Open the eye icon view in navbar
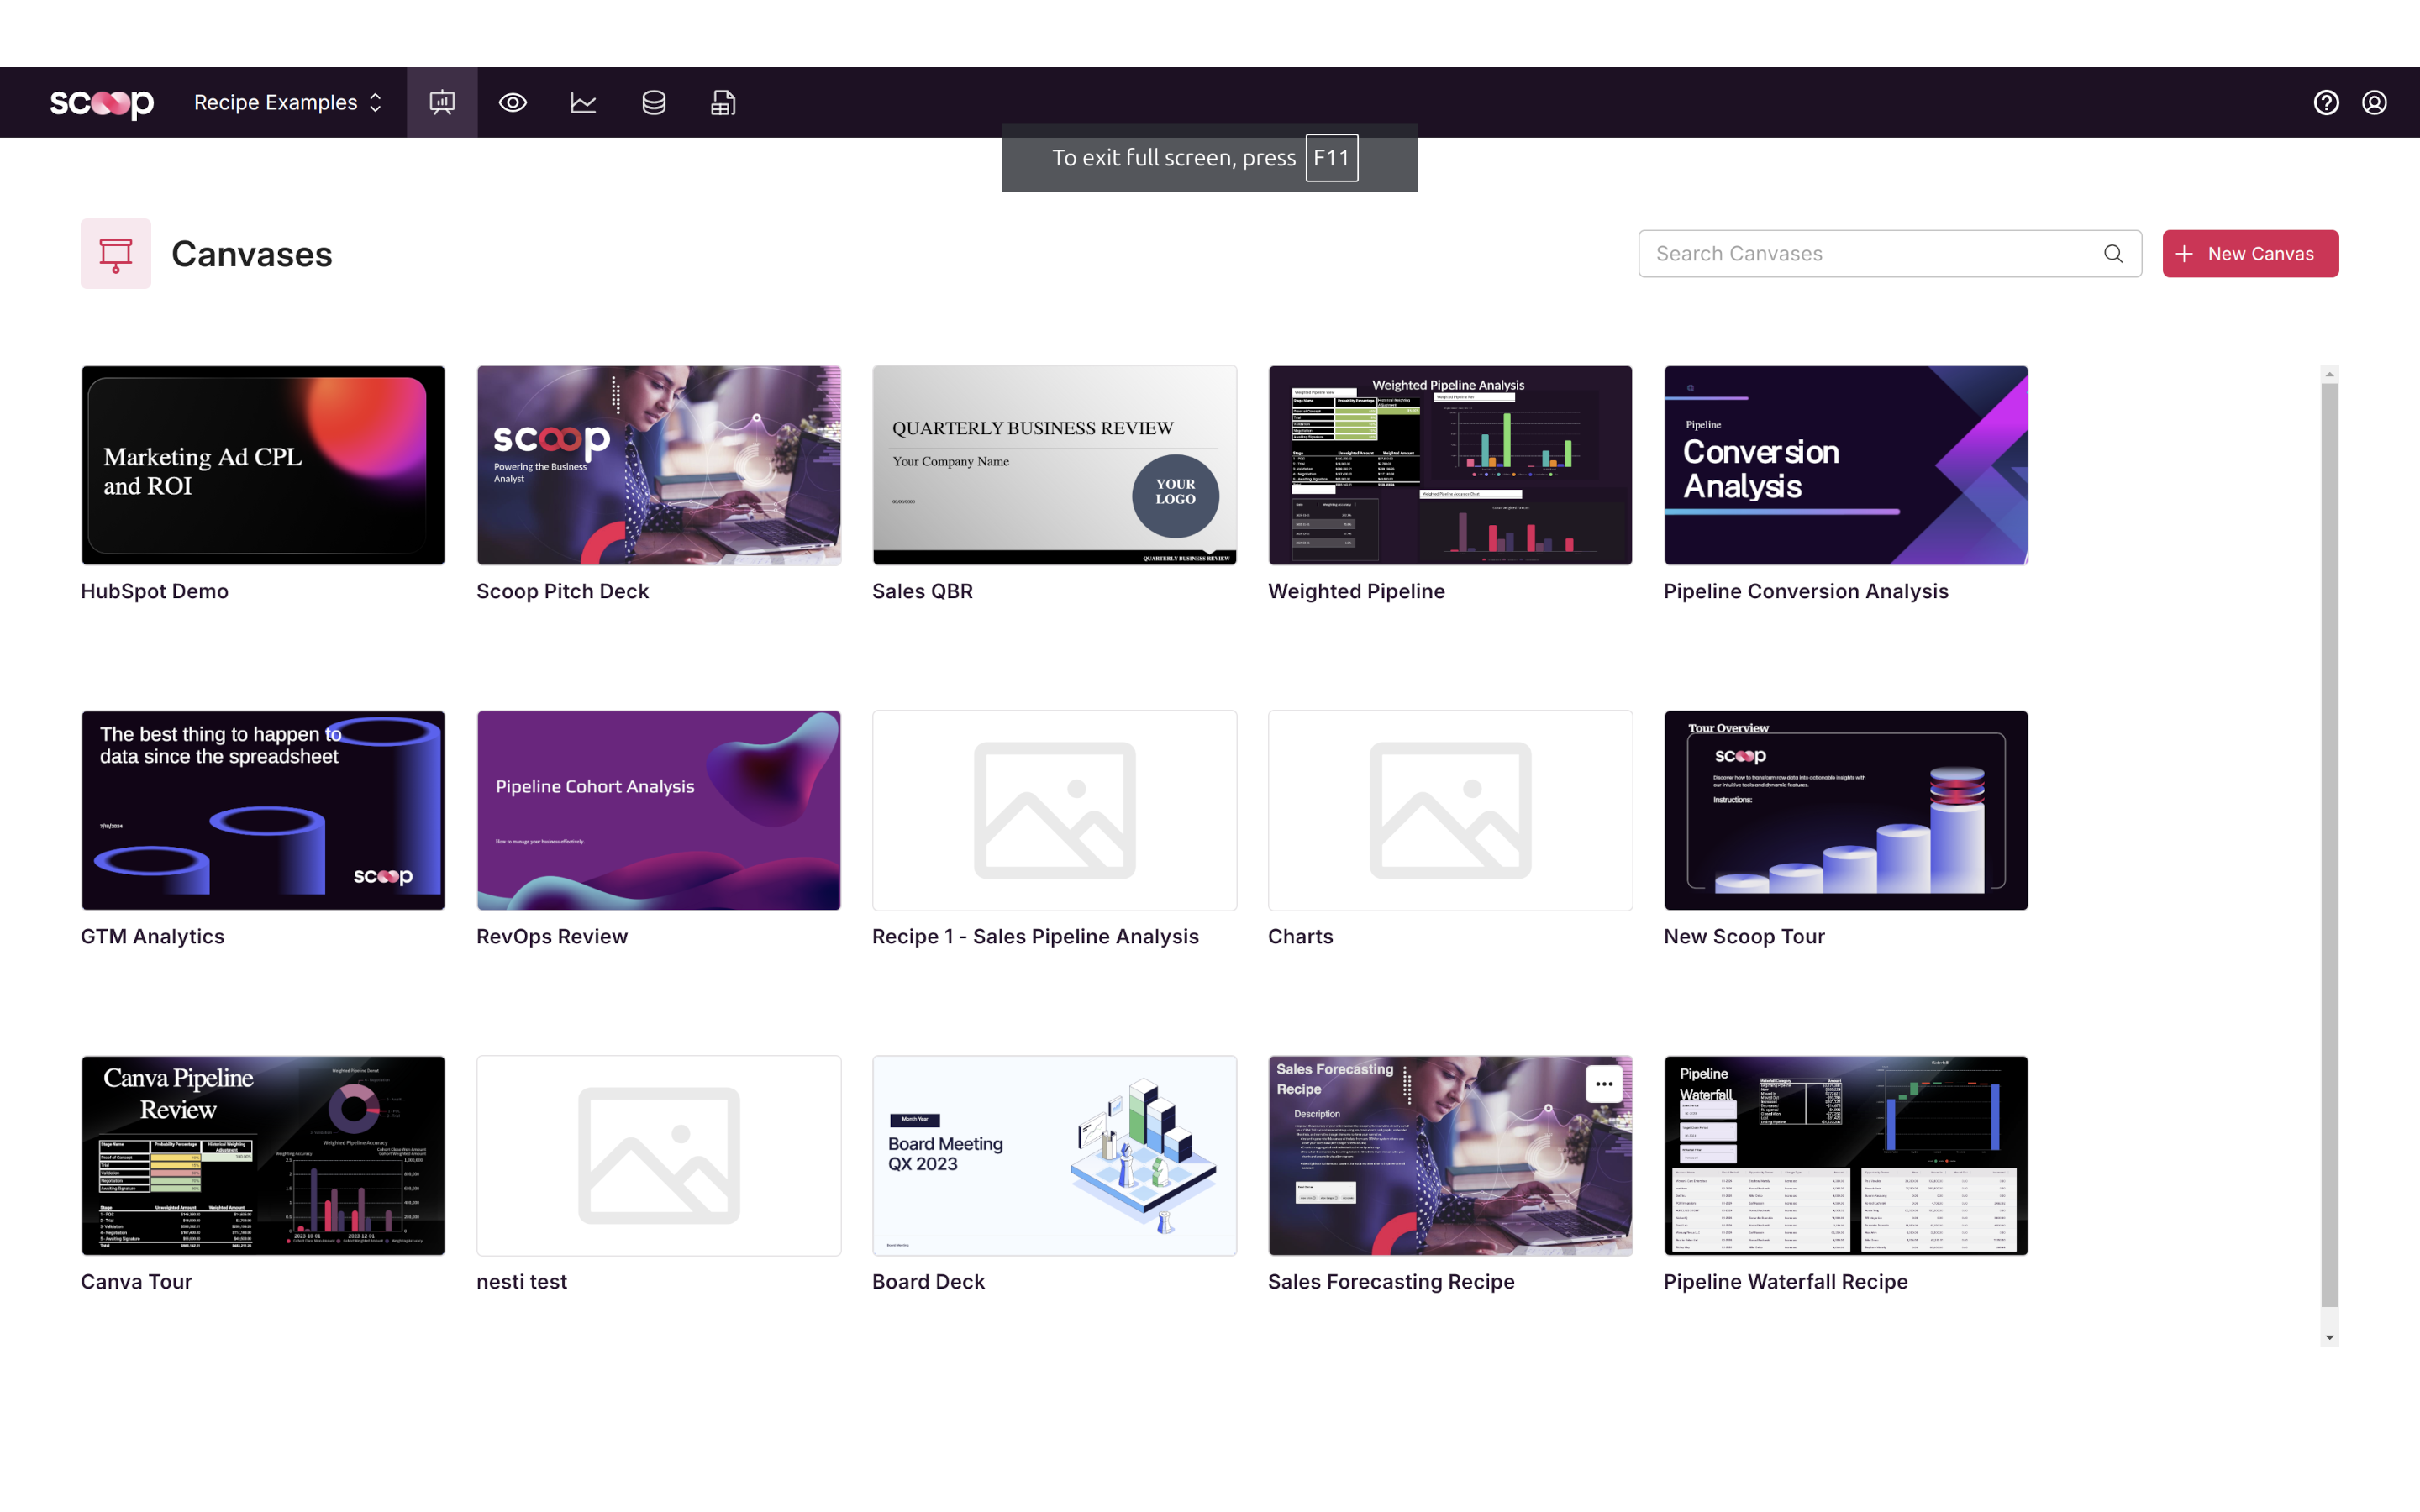 (513, 102)
